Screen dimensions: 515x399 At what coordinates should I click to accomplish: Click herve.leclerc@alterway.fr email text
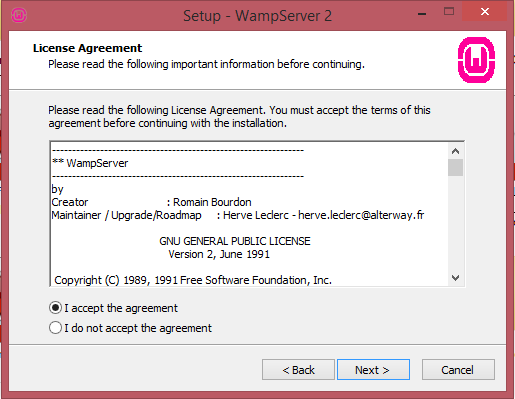361,215
